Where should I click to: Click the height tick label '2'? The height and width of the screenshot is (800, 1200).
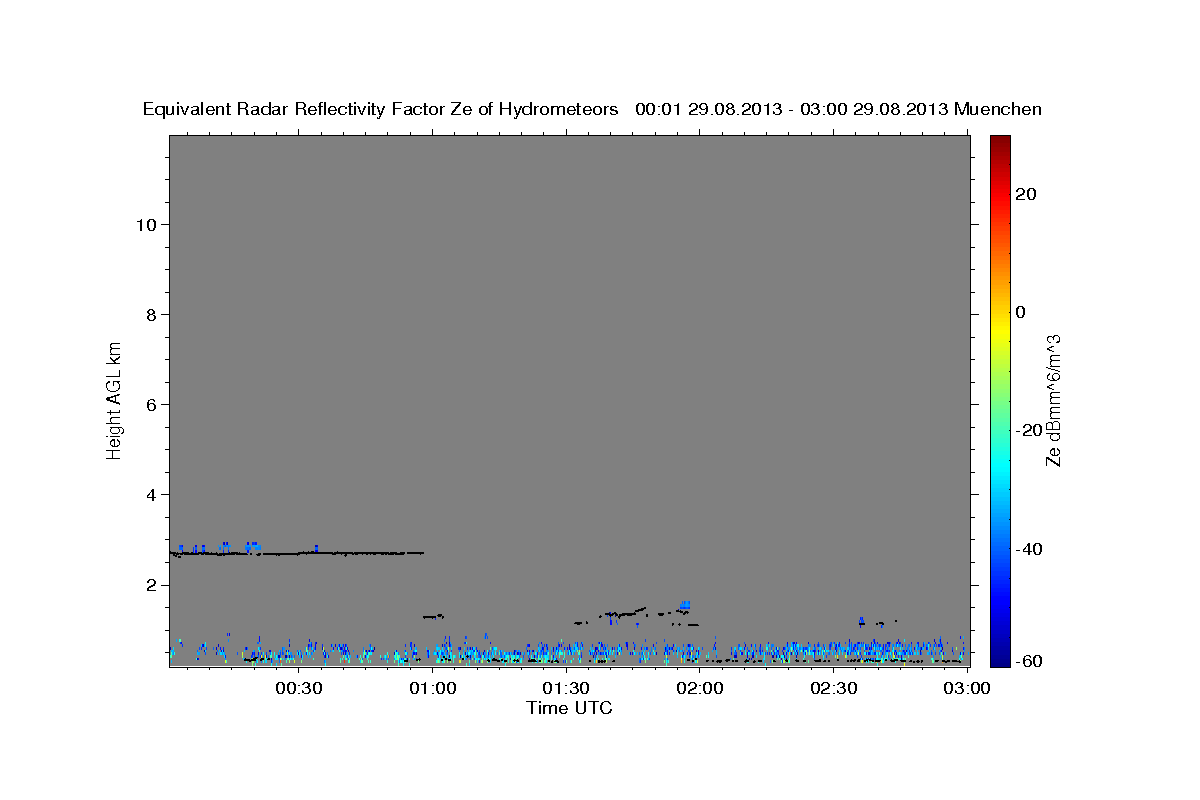[151, 585]
